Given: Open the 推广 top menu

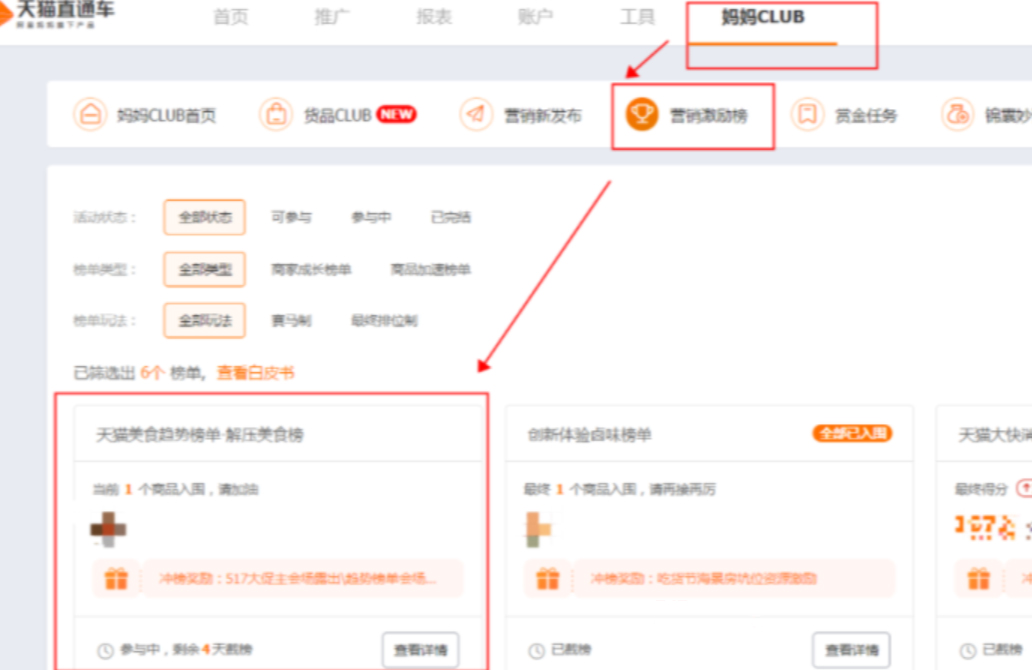Looking at the screenshot, I should [333, 18].
